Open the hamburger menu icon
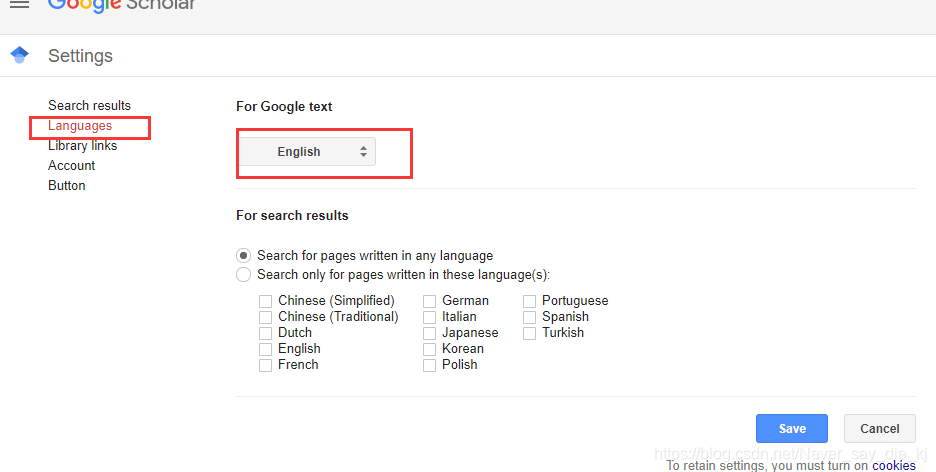Screen dimensions: 936x472 20,4
